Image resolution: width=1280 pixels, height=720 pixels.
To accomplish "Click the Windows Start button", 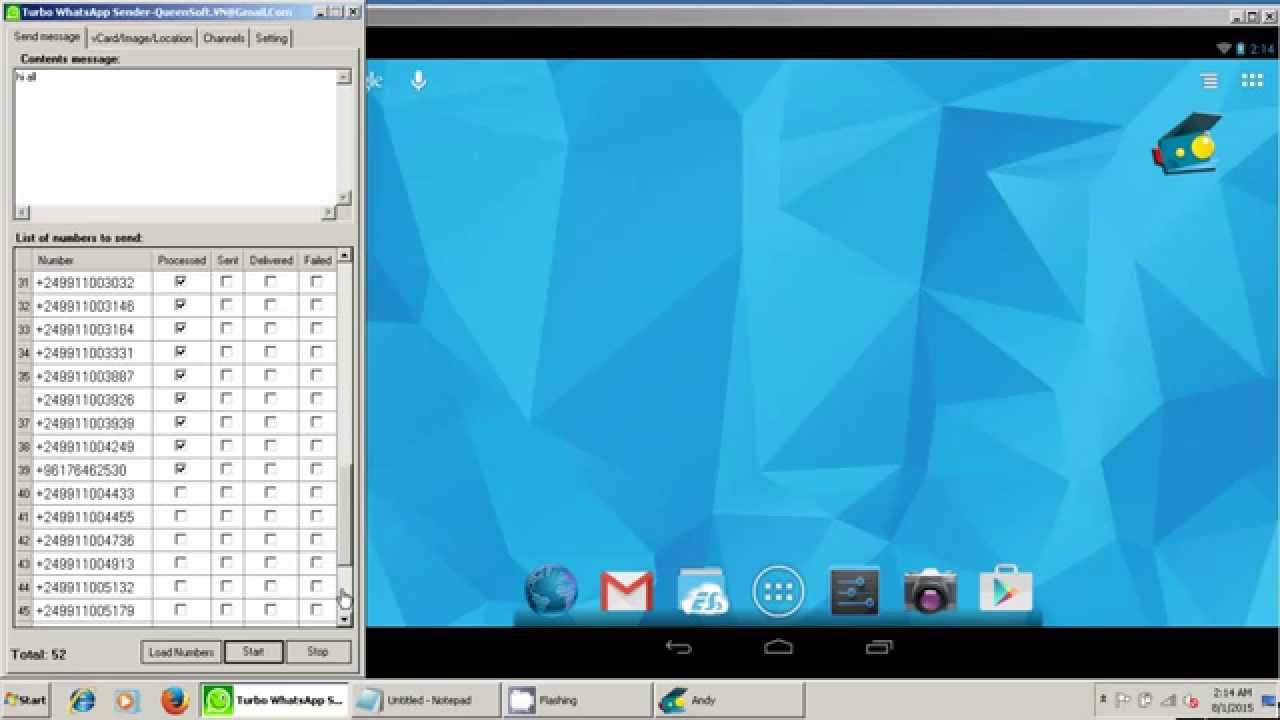I will point(26,700).
